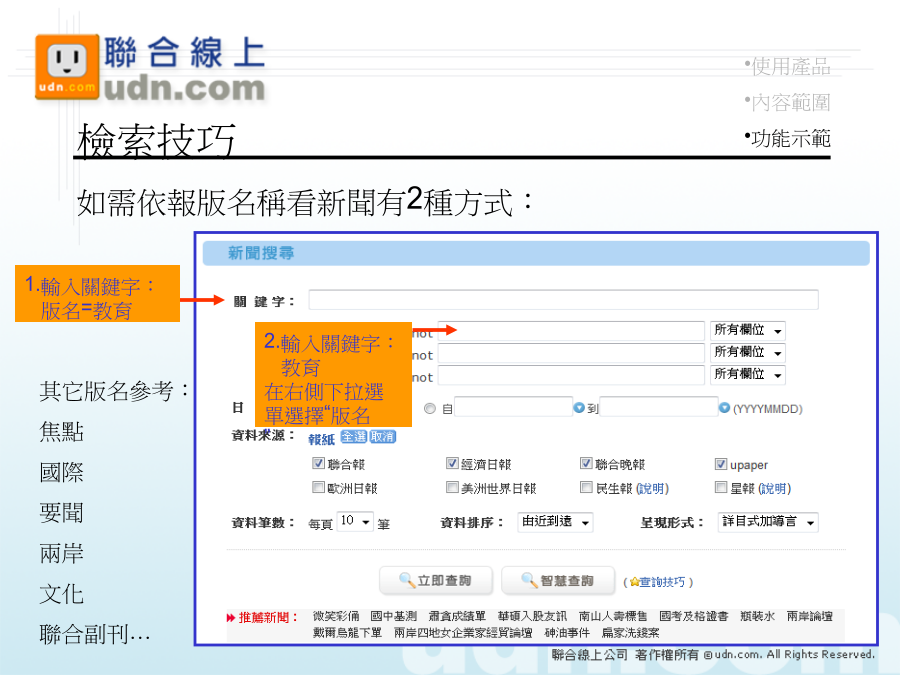Open the recommended news 華碩入股友訊
The width and height of the screenshot is (900, 675).
(532, 616)
